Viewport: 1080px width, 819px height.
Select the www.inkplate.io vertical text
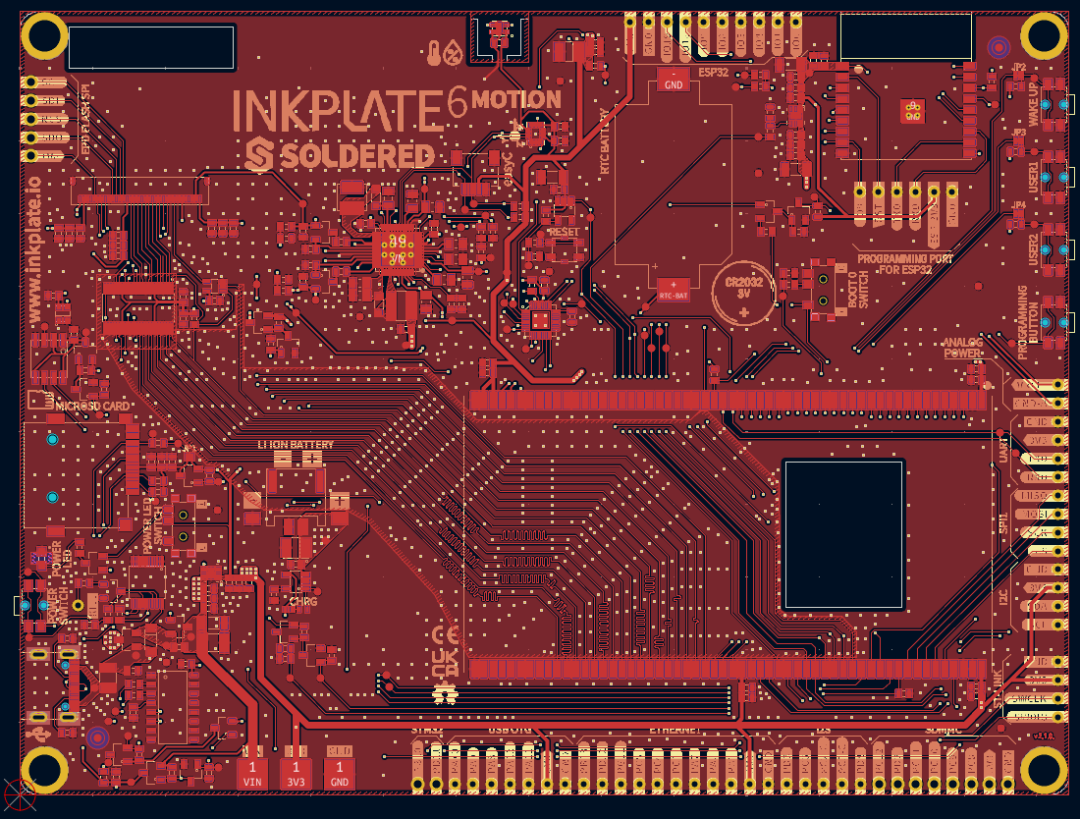34,249
